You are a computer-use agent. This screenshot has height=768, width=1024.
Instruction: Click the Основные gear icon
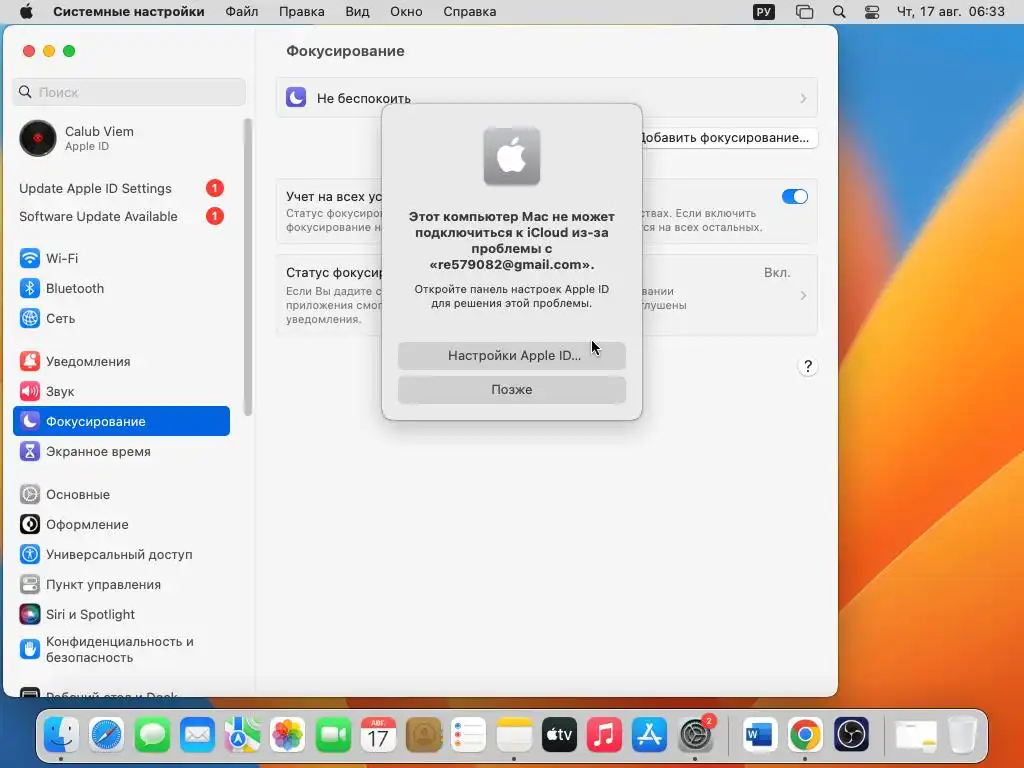29,494
